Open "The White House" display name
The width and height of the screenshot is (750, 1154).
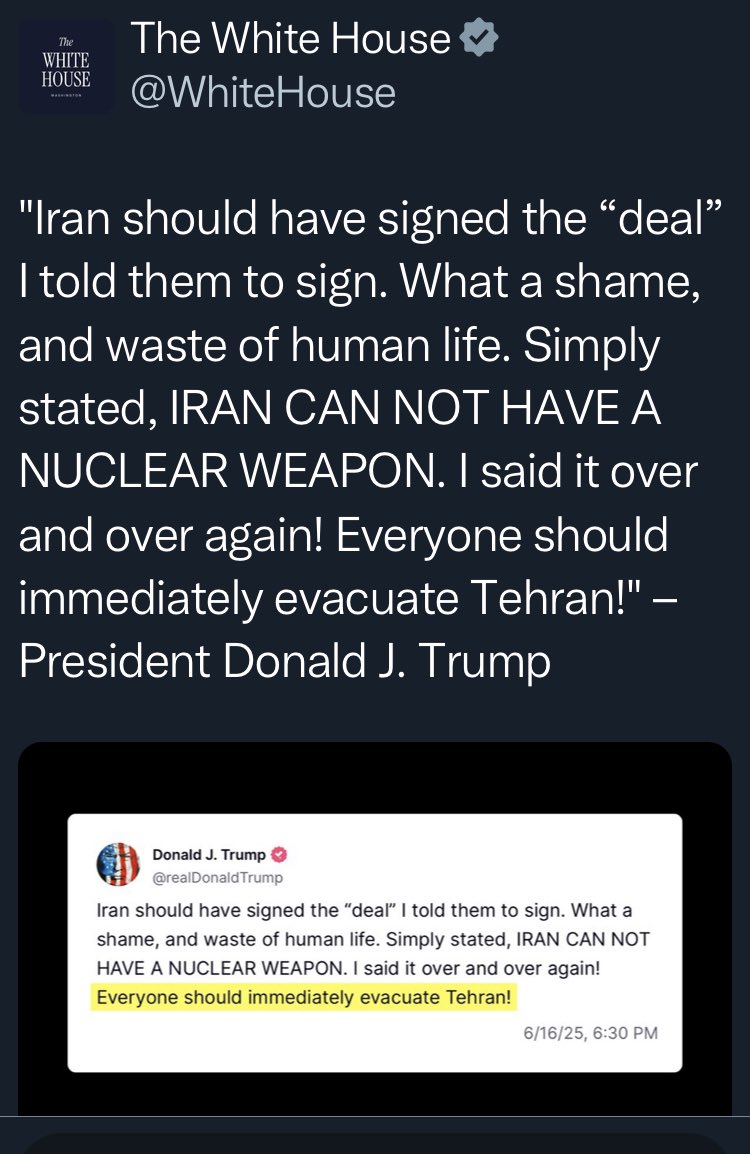coord(291,39)
